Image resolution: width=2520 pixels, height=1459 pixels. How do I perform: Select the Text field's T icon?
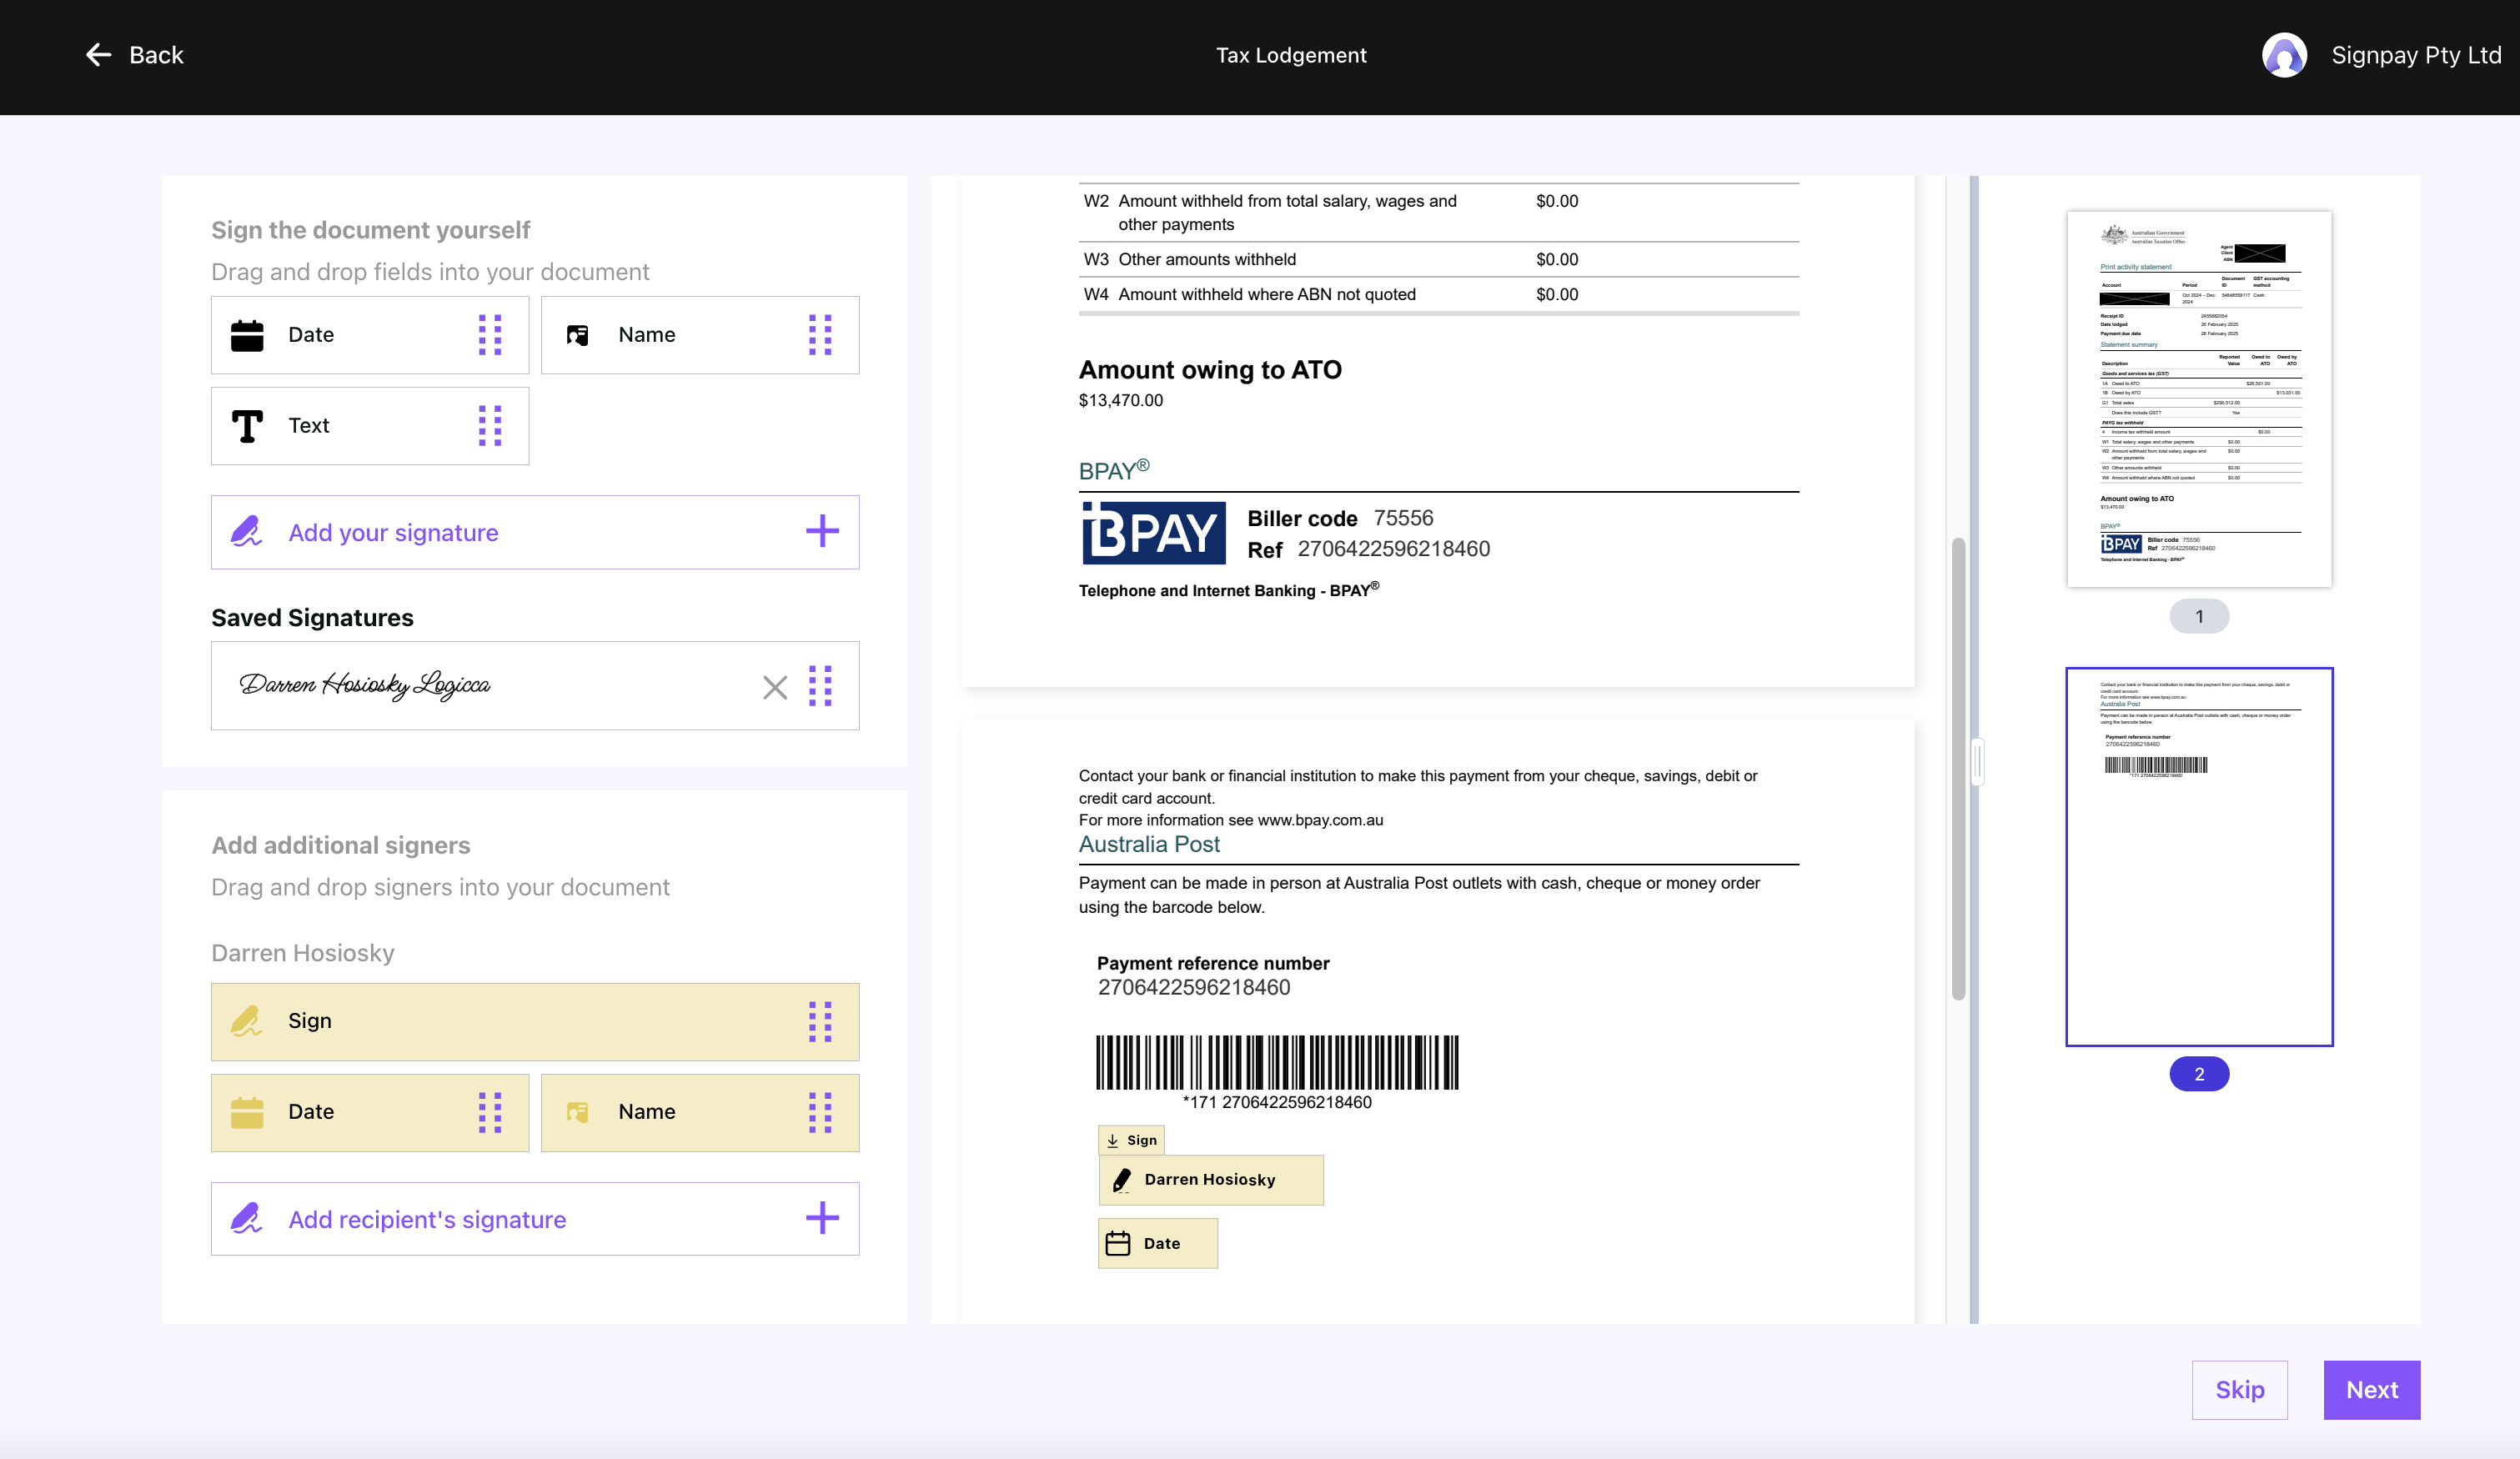pos(247,425)
